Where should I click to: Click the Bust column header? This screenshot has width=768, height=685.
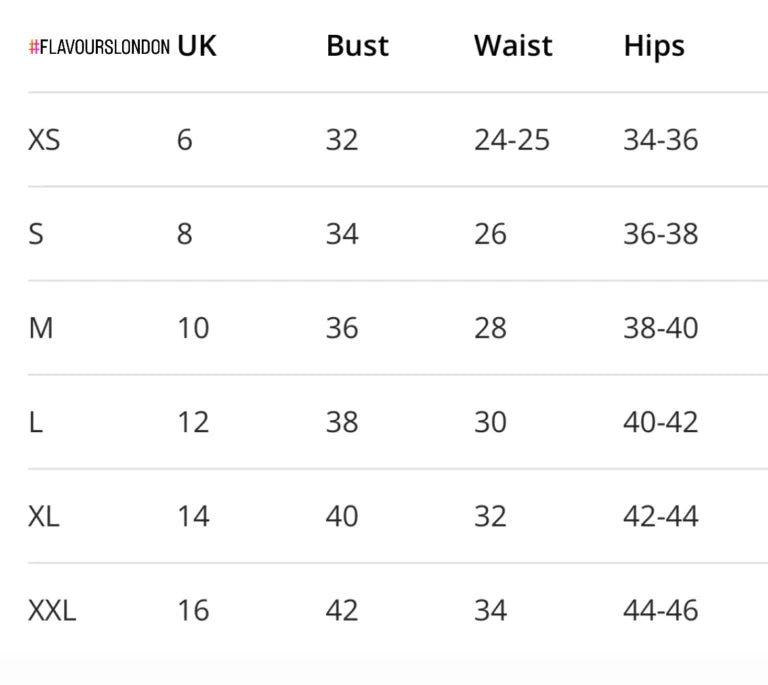click(x=358, y=46)
